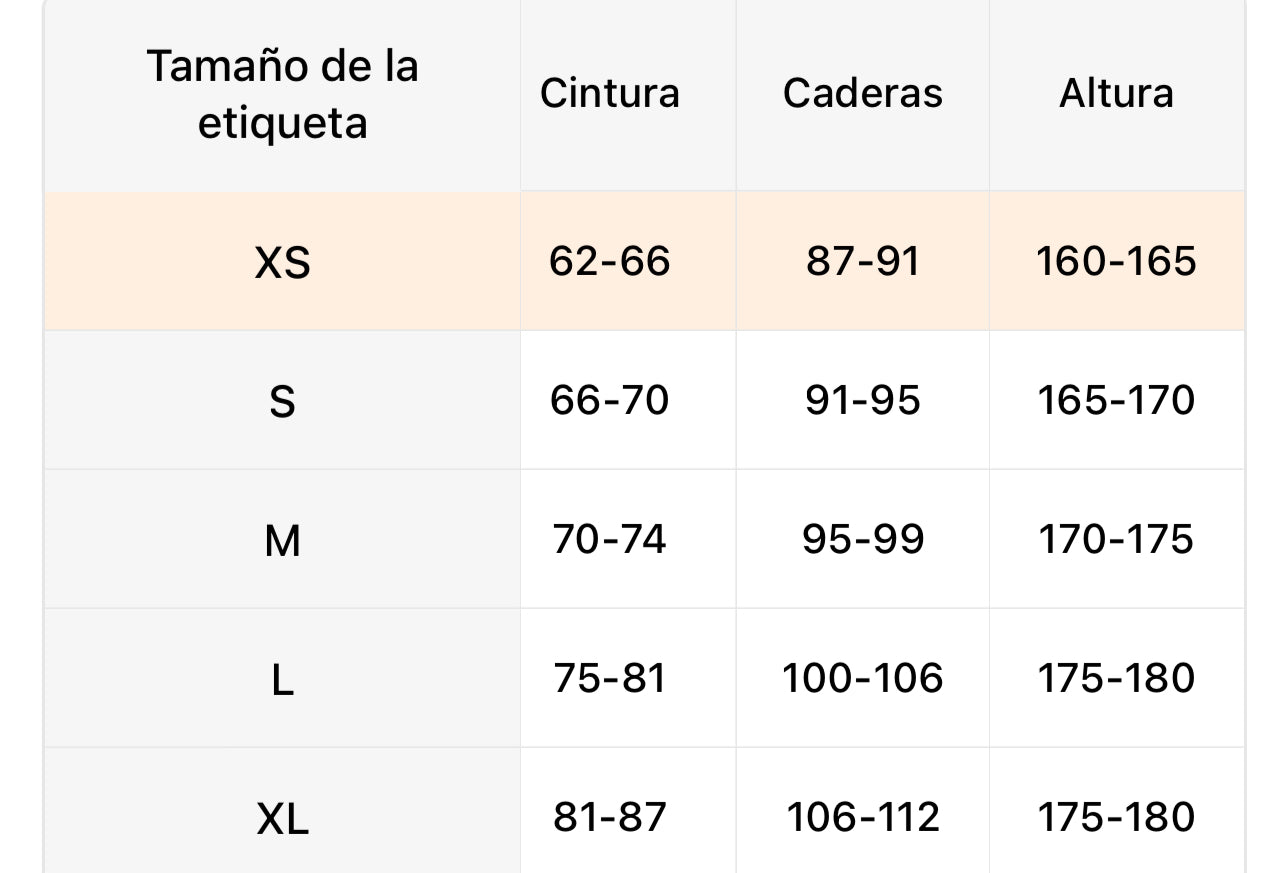Select the Altura column header
This screenshot has height=873, width=1284.
pyautogui.click(x=1116, y=93)
